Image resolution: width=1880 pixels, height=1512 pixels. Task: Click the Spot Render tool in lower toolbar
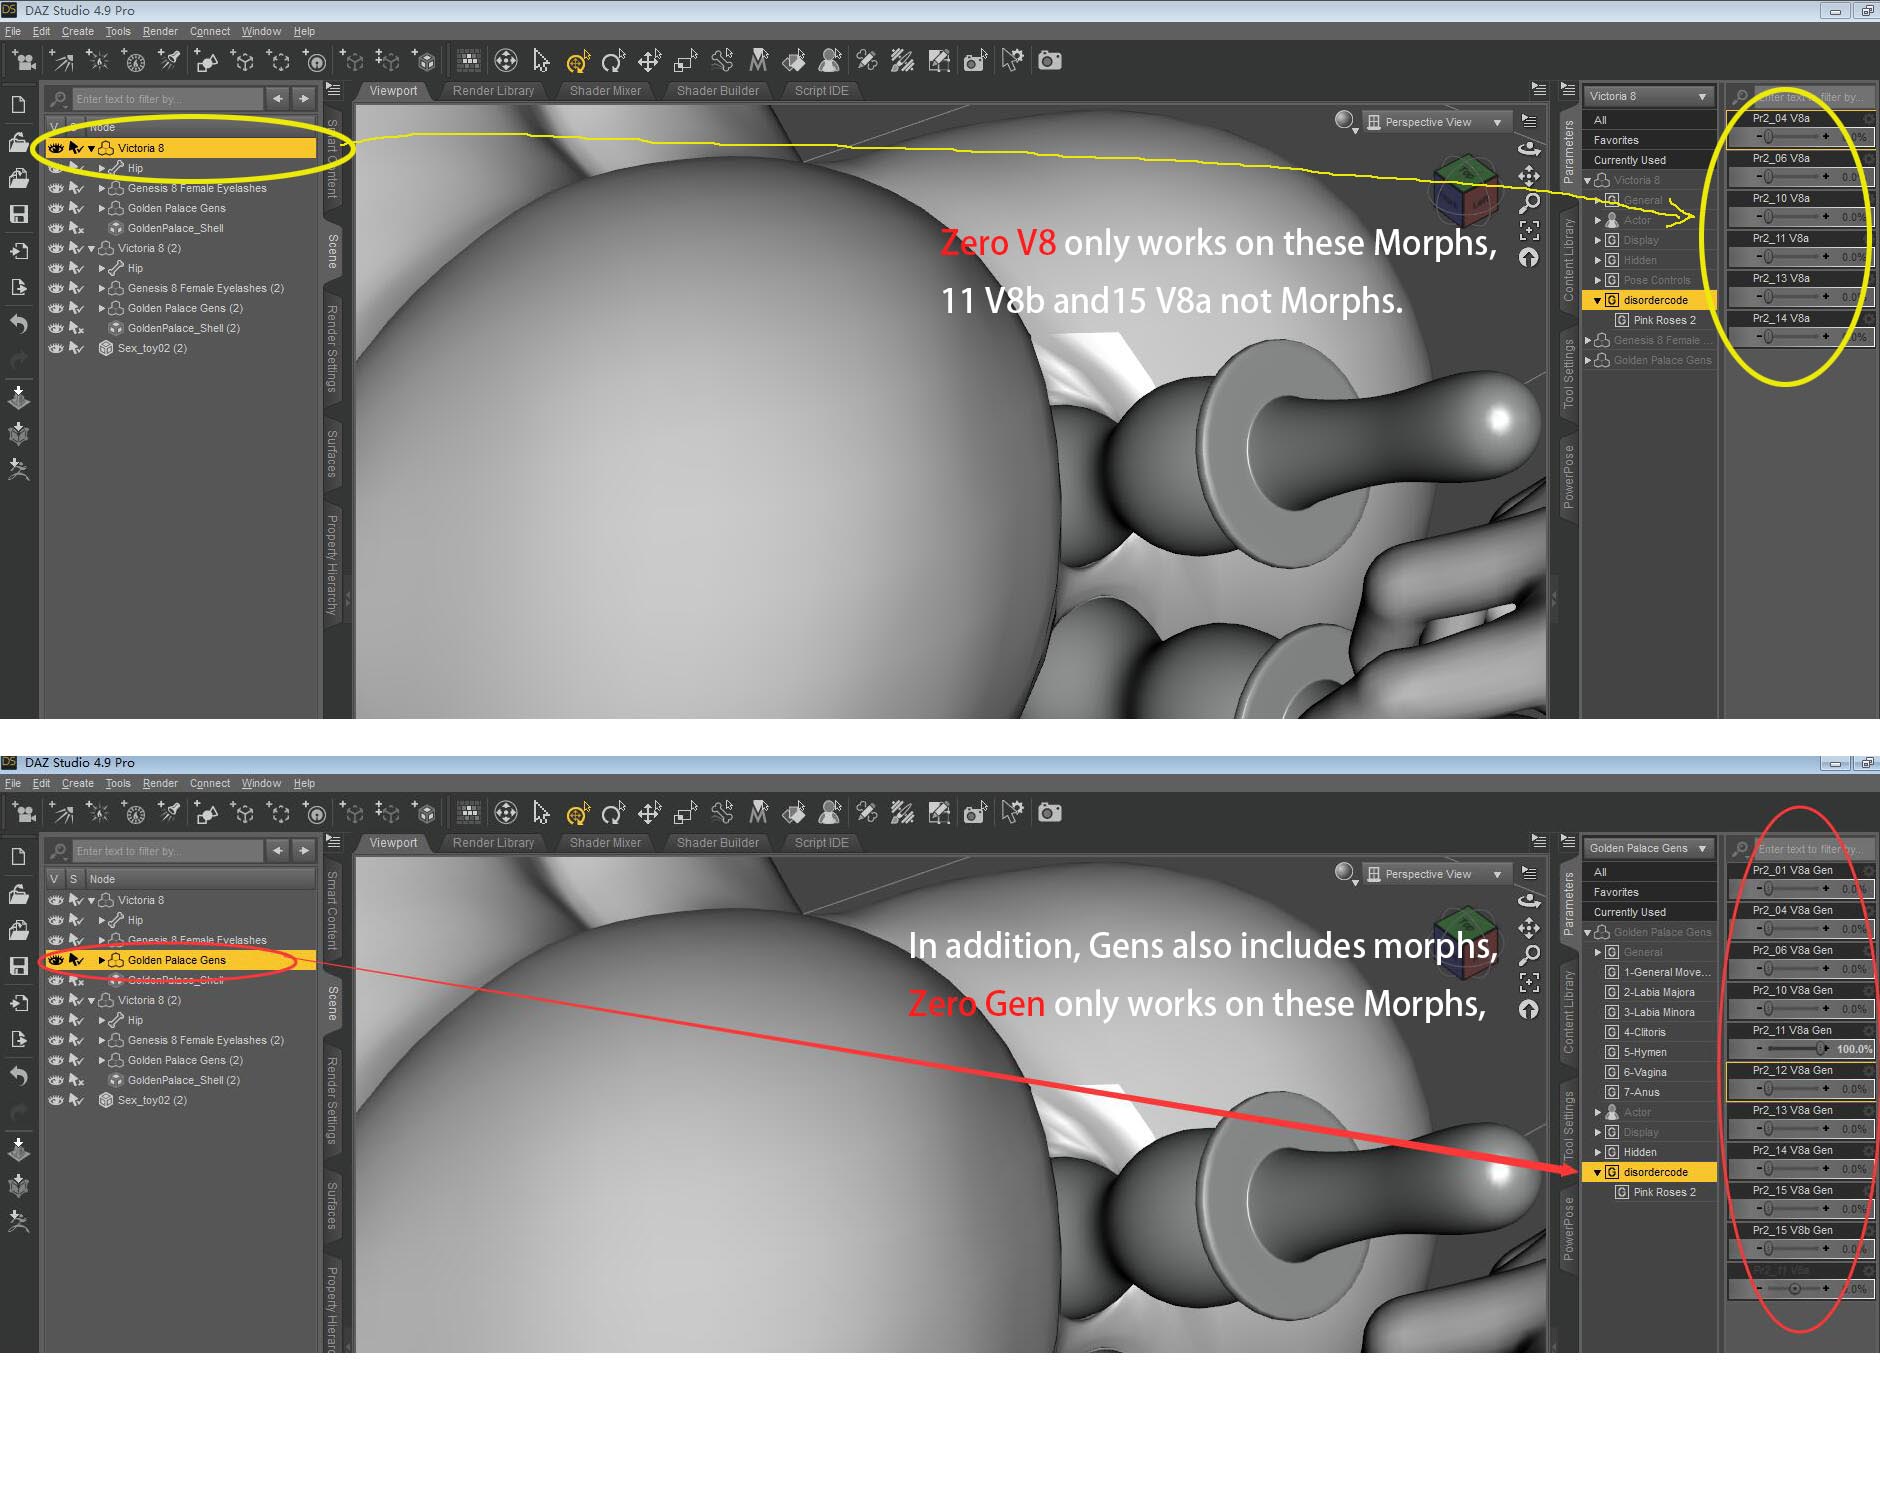975,814
